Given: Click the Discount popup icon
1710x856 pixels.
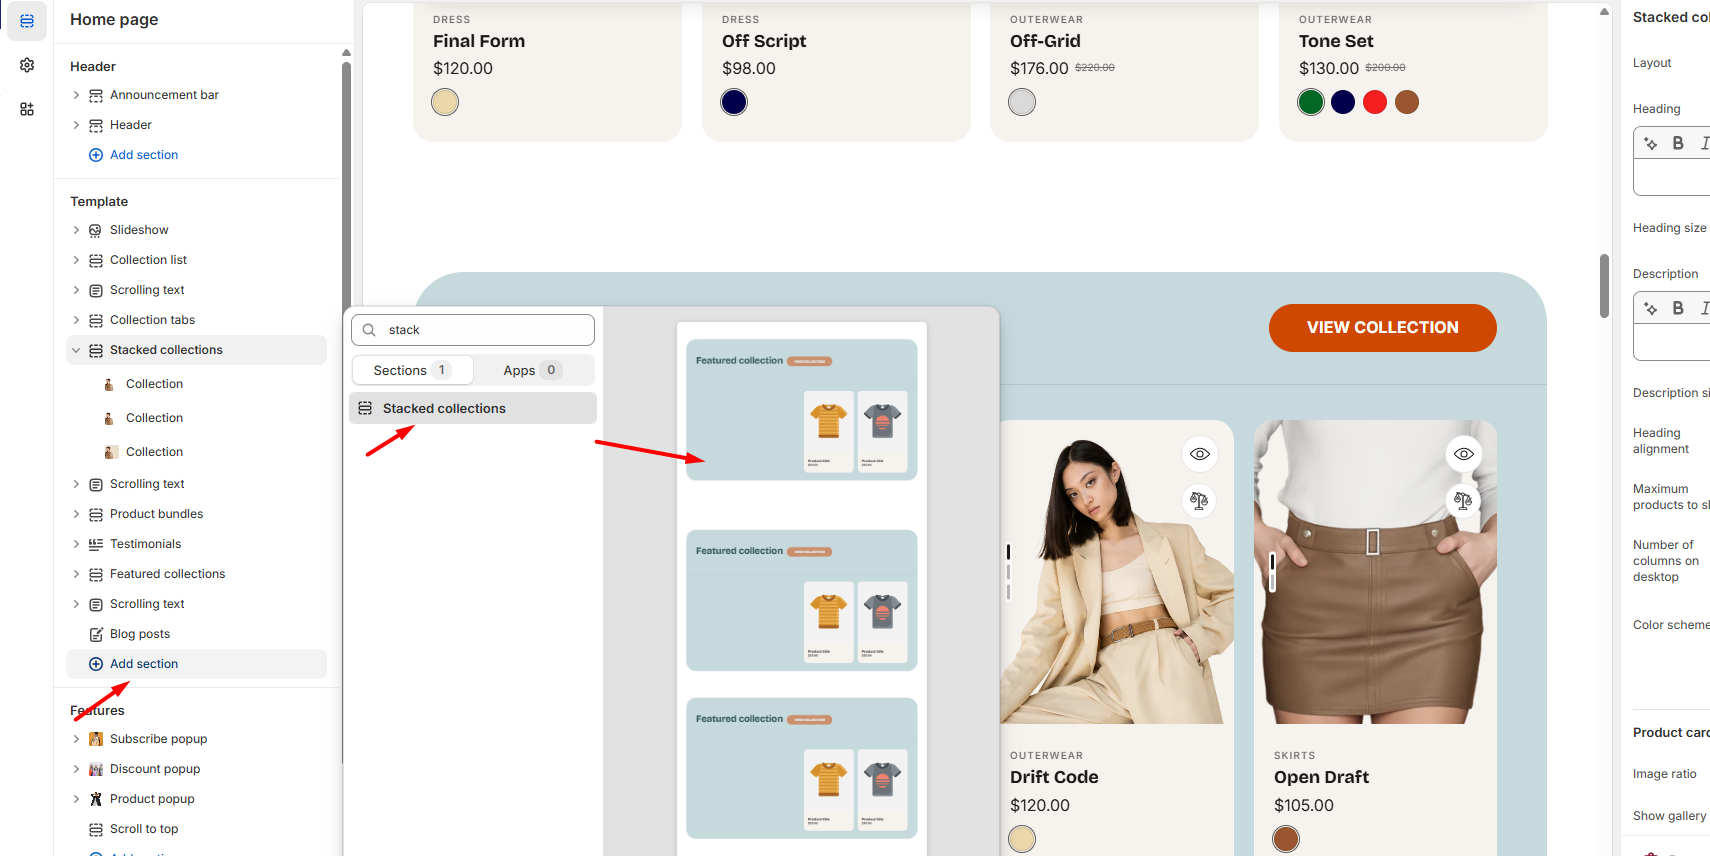Looking at the screenshot, I should (x=96, y=769).
